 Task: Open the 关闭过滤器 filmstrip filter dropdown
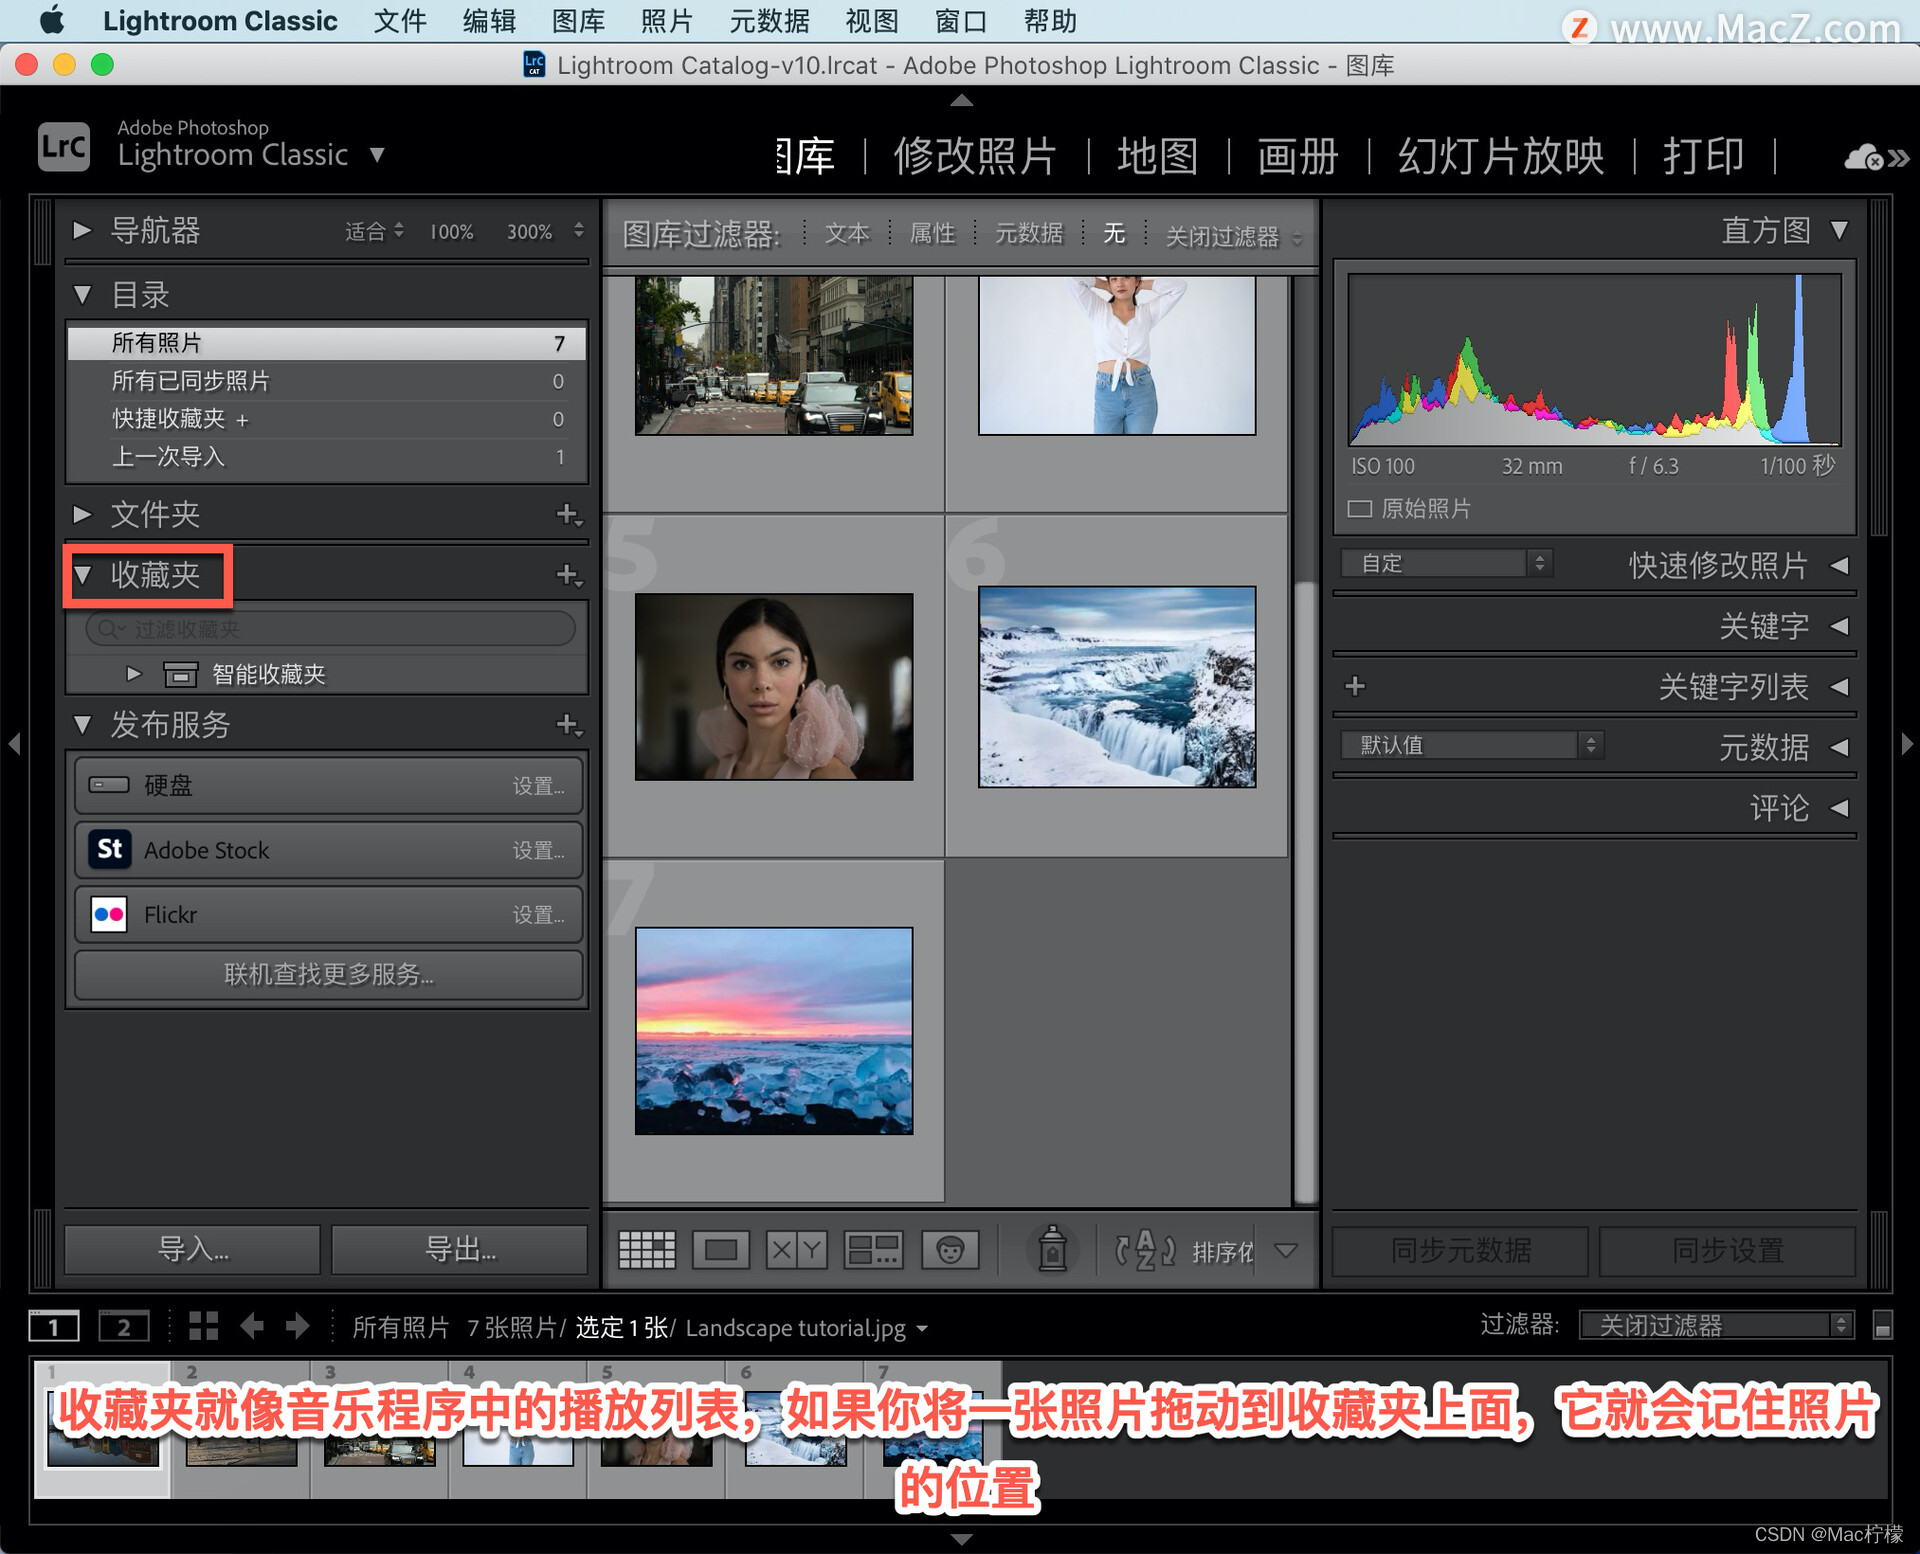coord(1716,1326)
